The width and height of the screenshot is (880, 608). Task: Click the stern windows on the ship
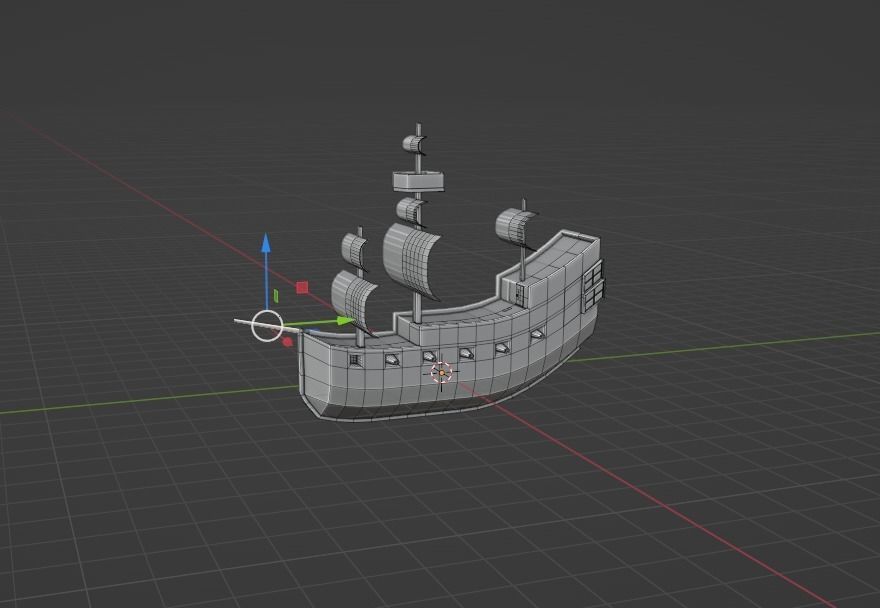(x=594, y=286)
